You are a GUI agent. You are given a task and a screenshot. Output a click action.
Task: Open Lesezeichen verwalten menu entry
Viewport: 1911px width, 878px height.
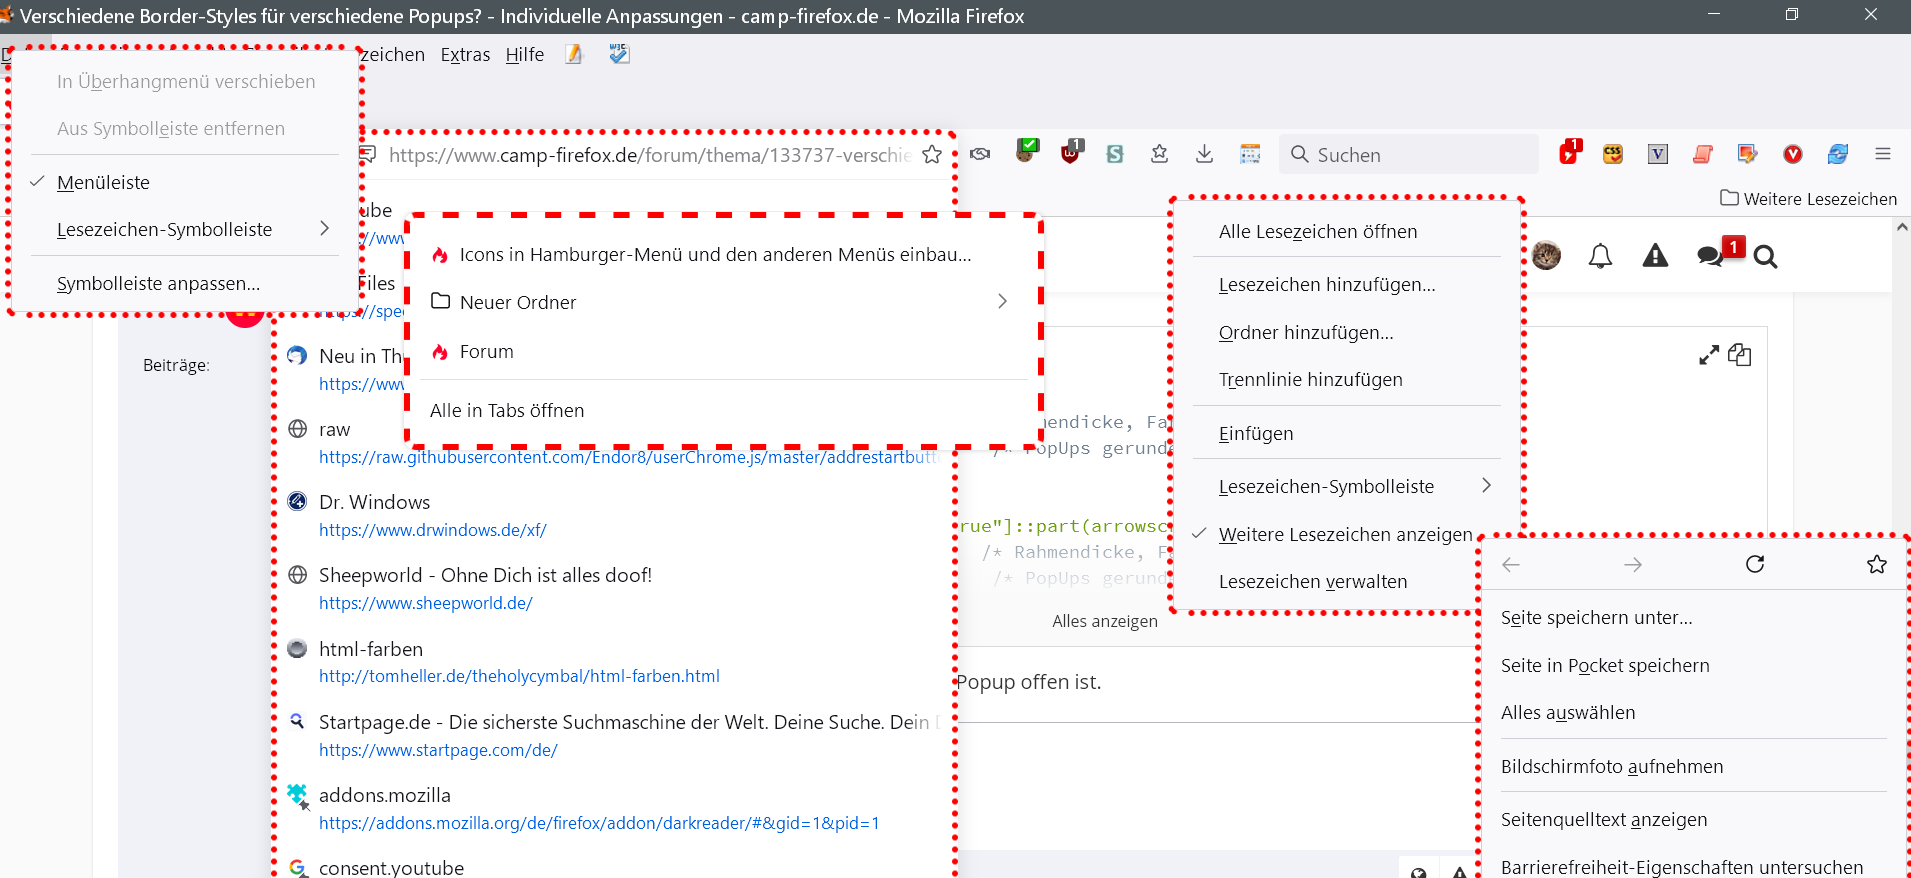[1346, 581]
